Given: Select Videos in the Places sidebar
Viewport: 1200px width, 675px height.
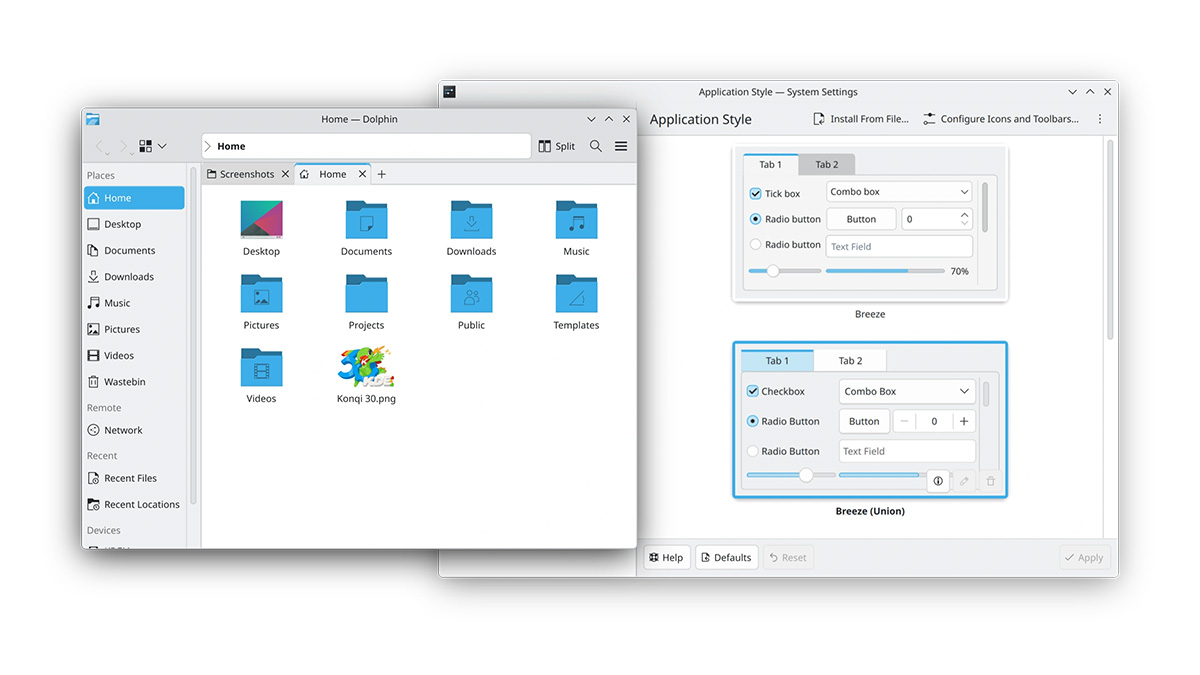Looking at the screenshot, I should point(134,355).
